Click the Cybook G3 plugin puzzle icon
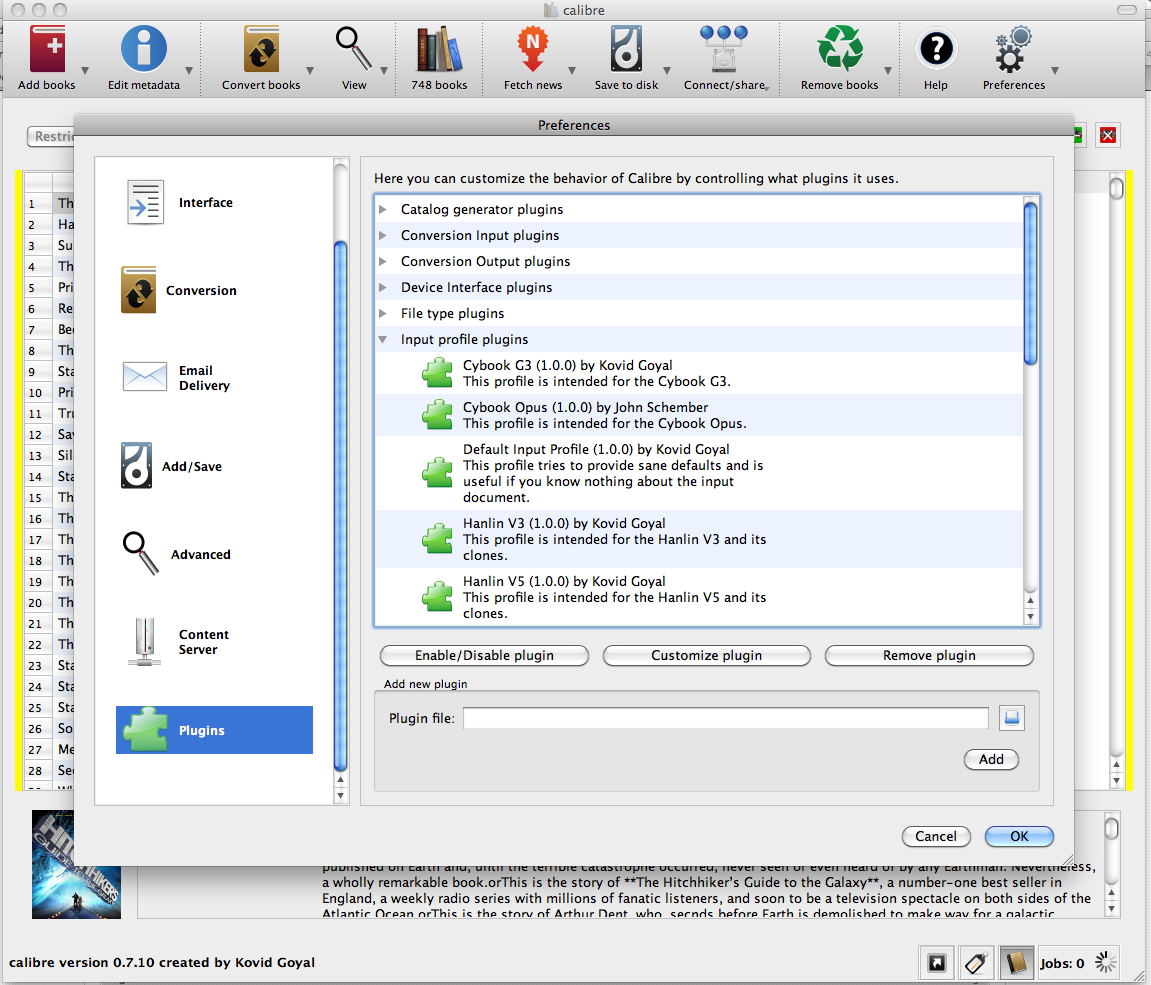 (x=437, y=373)
